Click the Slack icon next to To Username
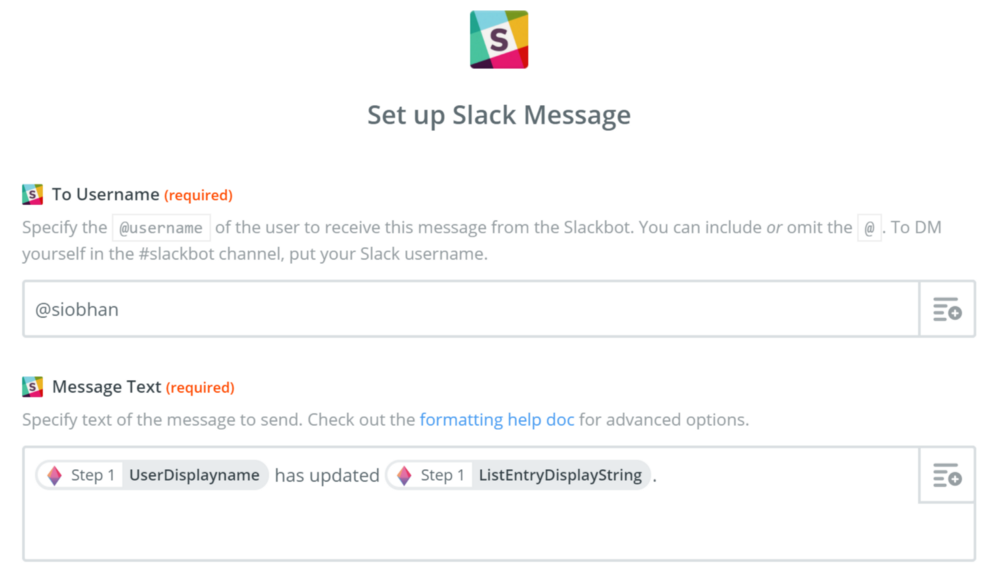The image size is (1000, 570). pos(33,194)
